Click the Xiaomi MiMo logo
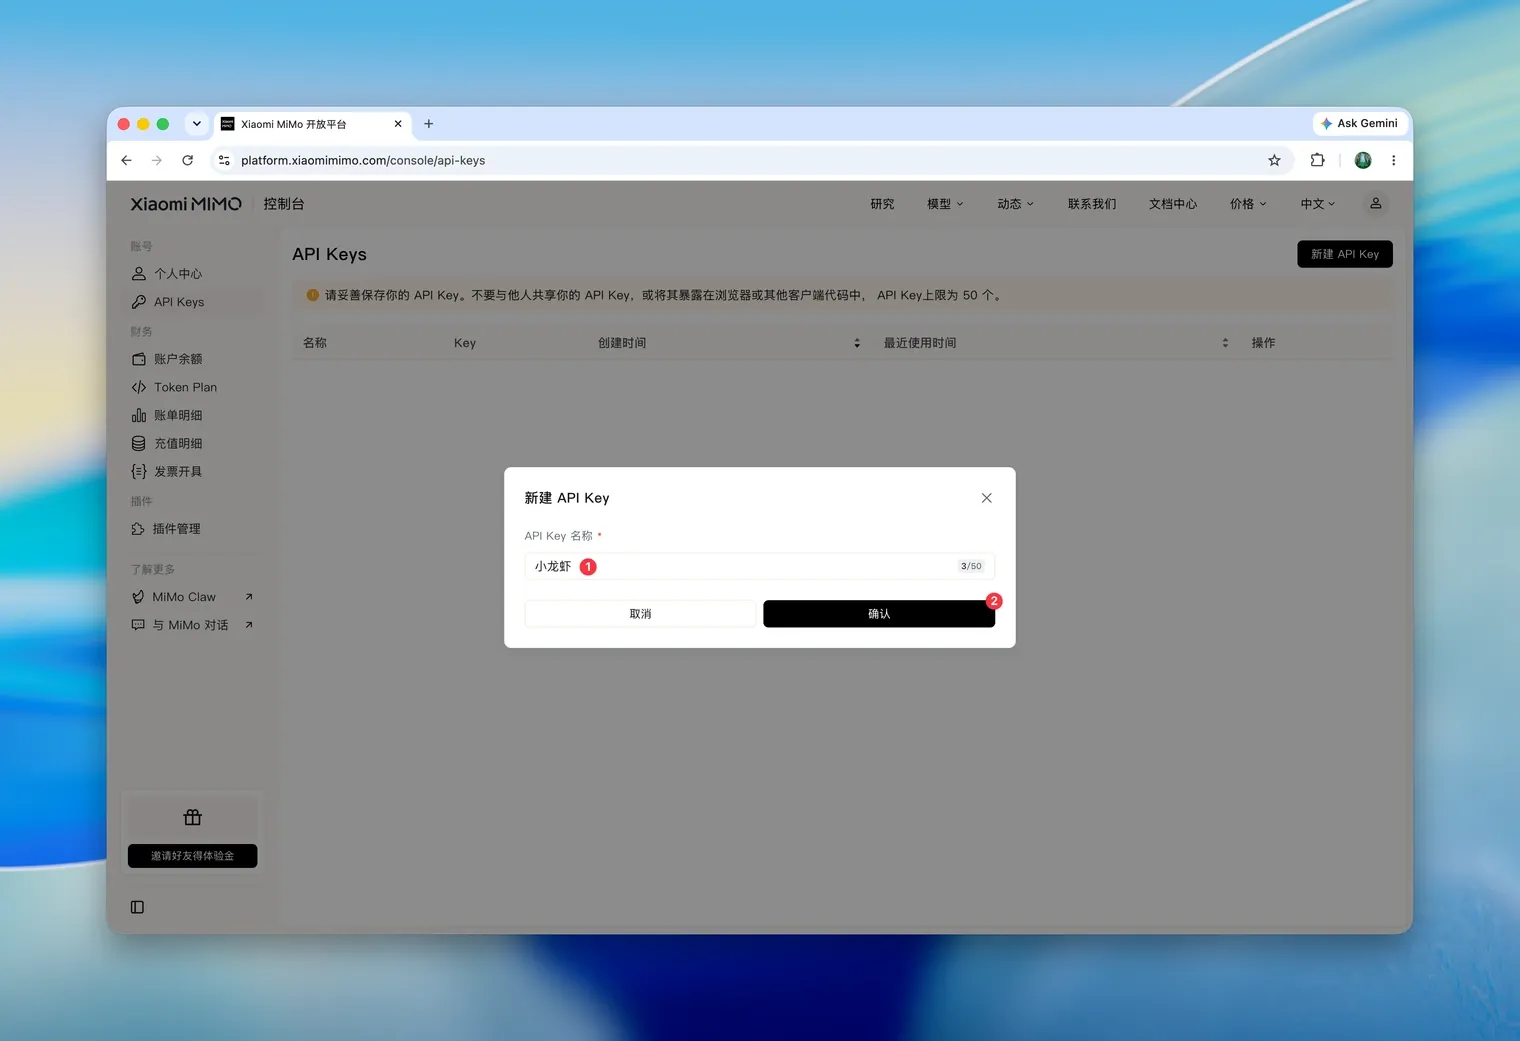The height and width of the screenshot is (1041, 1520). coord(186,204)
